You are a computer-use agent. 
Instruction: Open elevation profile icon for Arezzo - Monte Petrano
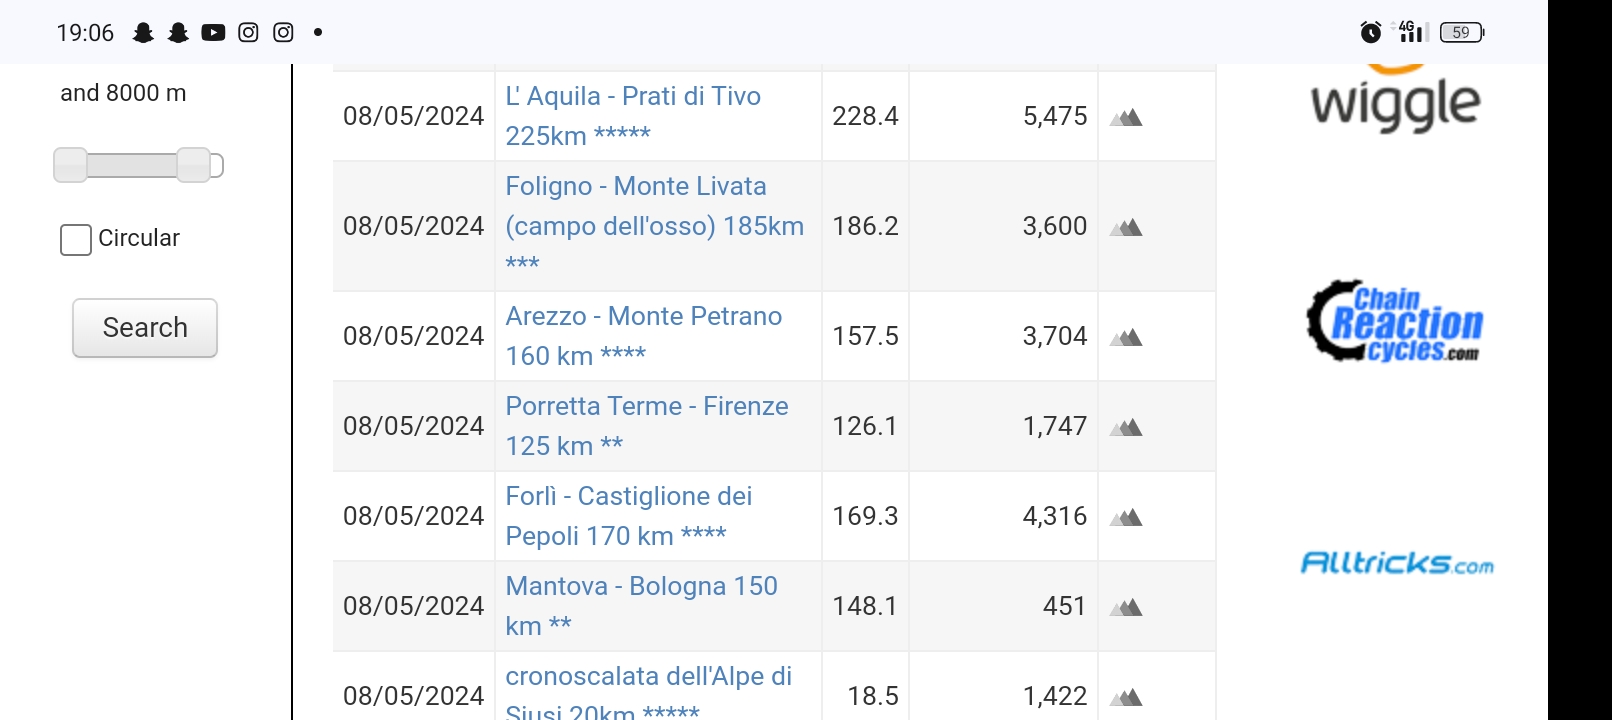pos(1126,337)
